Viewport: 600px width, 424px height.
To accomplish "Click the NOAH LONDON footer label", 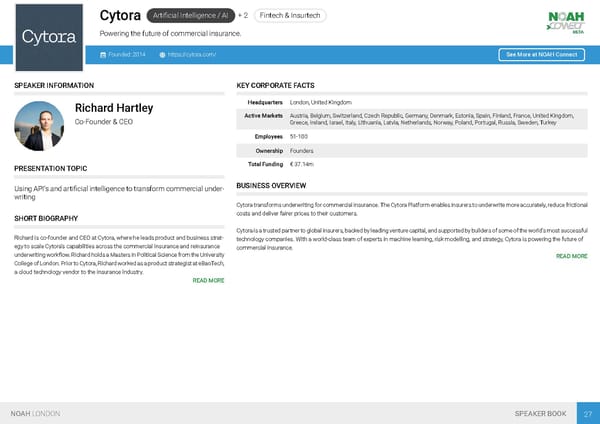I will tap(33, 412).
